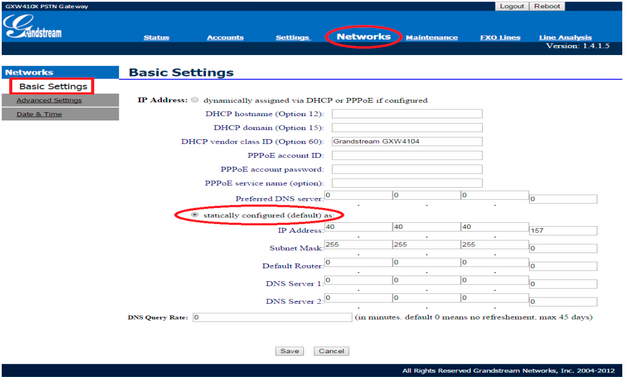
Task: Open the Status tab
Action: click(x=156, y=37)
